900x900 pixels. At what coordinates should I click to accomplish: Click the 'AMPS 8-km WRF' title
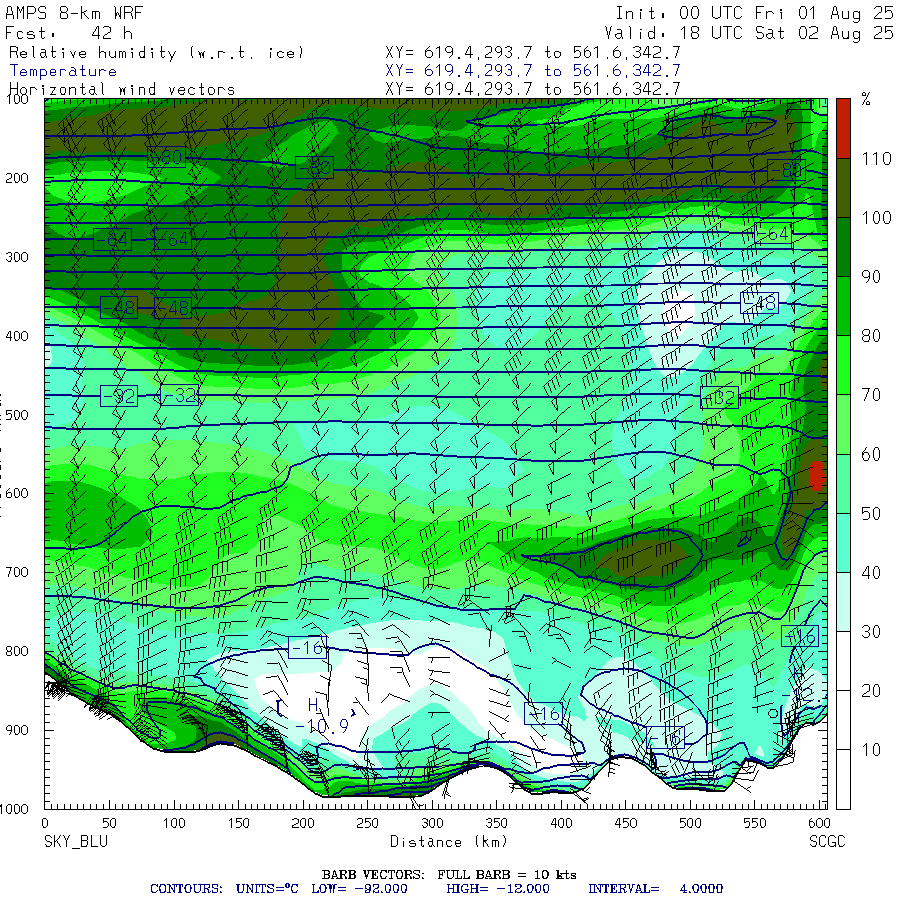coord(74,13)
